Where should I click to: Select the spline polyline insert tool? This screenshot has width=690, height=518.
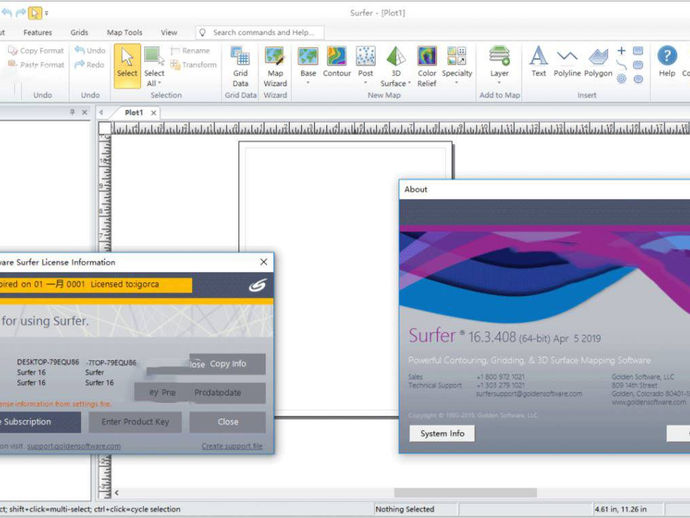coord(621,65)
